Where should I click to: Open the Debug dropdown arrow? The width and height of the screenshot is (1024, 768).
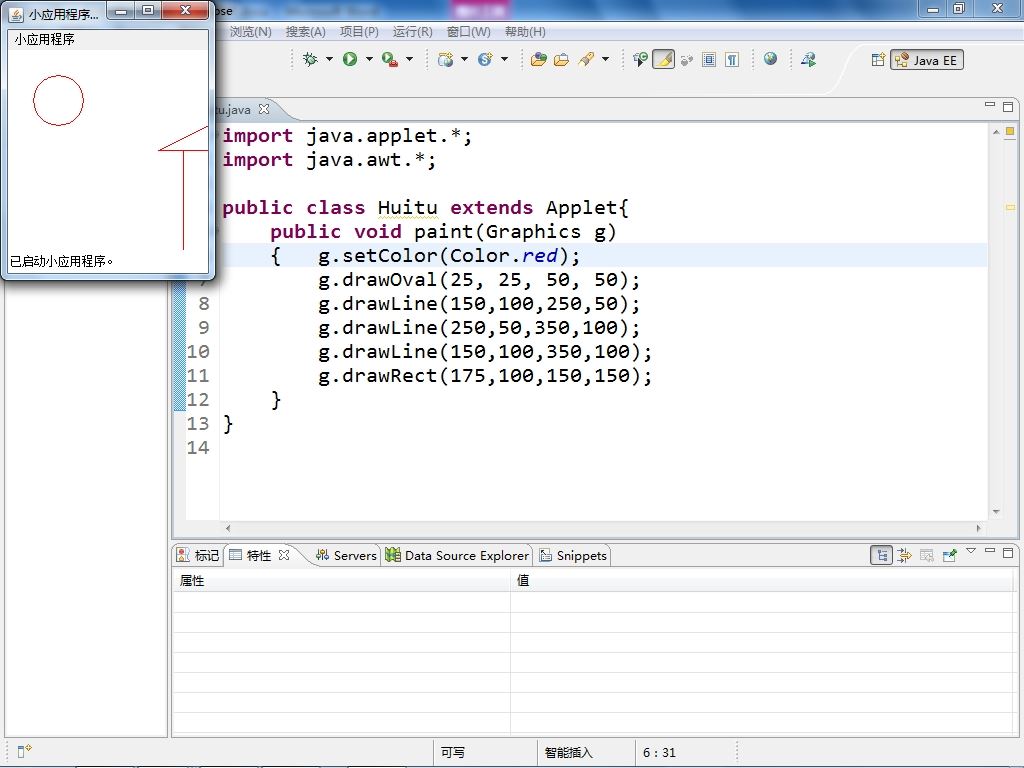(329, 59)
